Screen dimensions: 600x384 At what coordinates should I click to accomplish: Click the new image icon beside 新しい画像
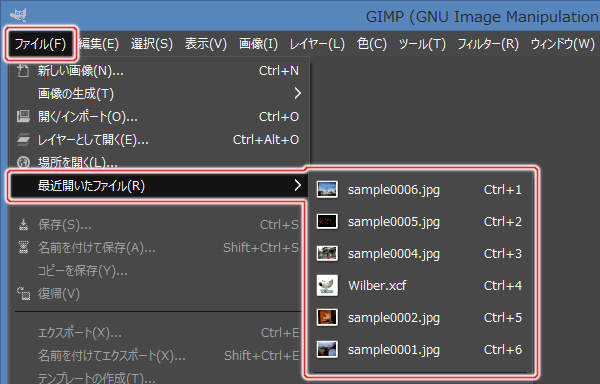pos(23,71)
